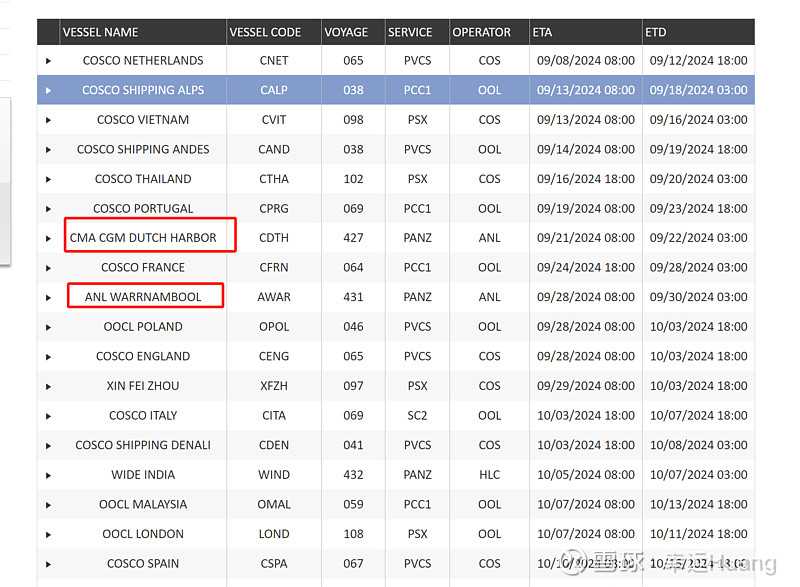Expand the OOCL POLAND row arrow
Image resolution: width=800 pixels, height=587 pixels.
[x=48, y=327]
